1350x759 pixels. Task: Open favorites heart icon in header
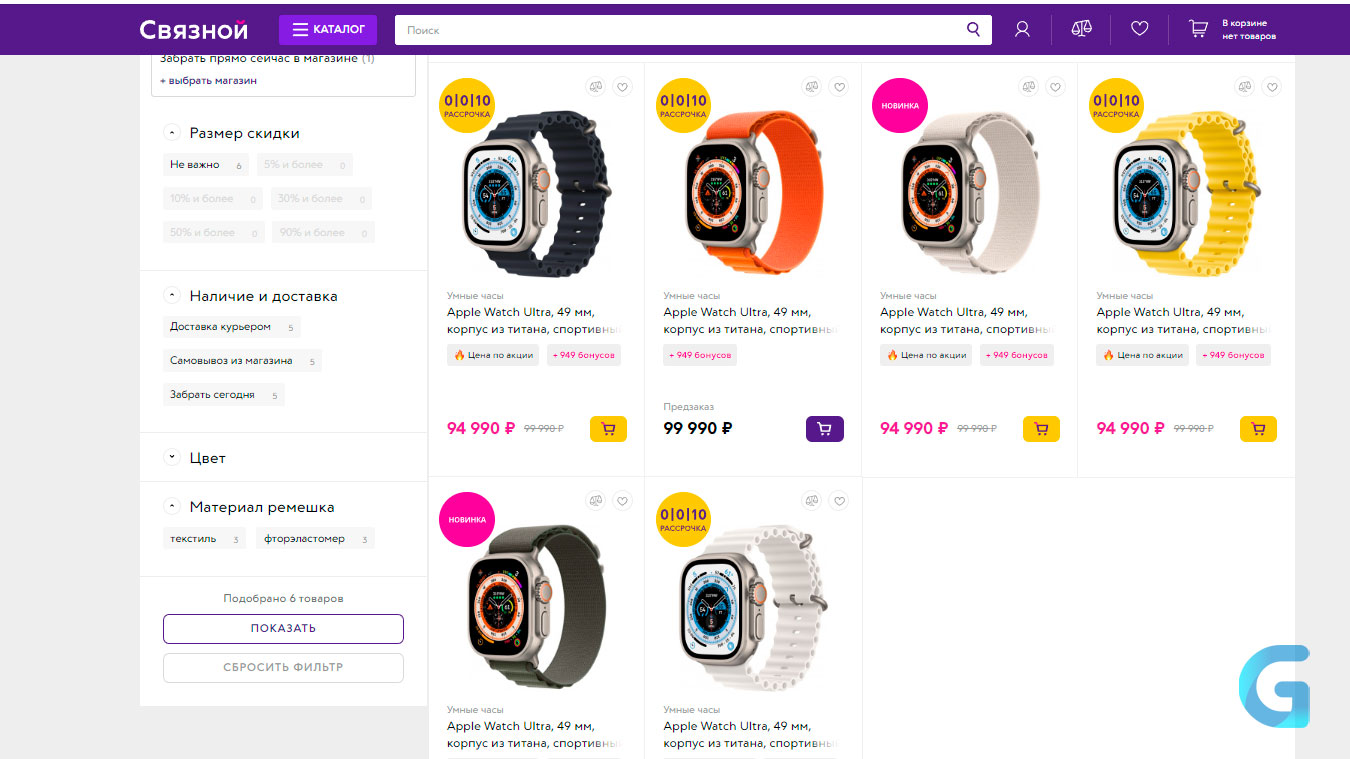point(1140,30)
